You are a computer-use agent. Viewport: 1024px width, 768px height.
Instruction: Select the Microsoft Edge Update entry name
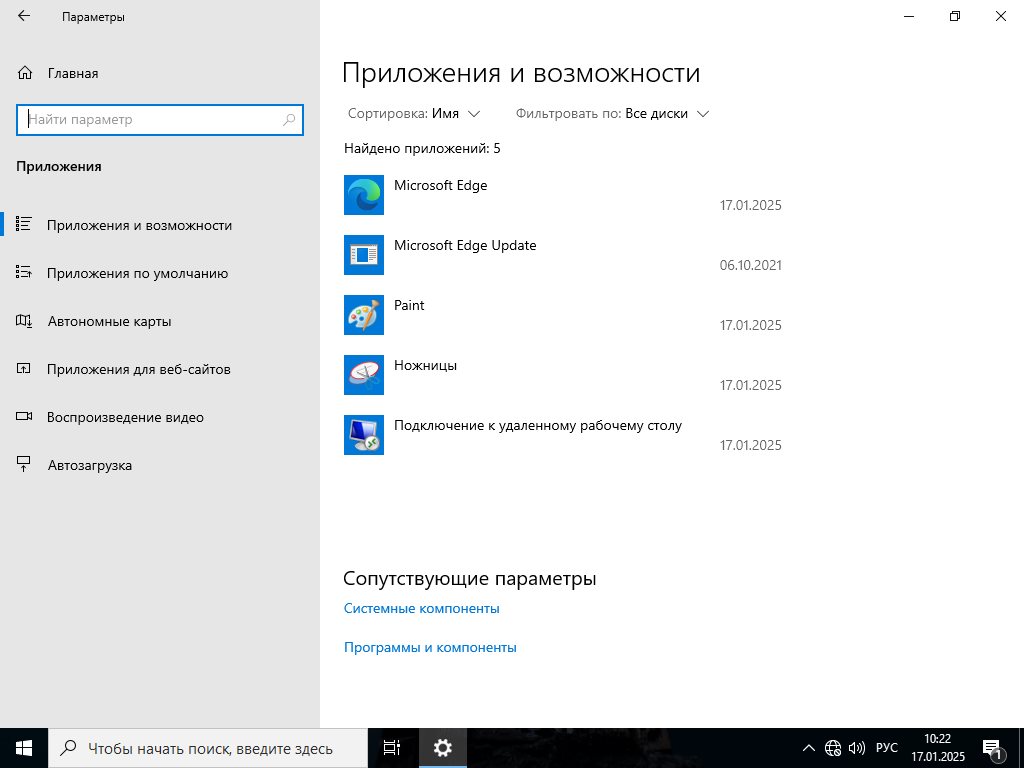[465, 245]
